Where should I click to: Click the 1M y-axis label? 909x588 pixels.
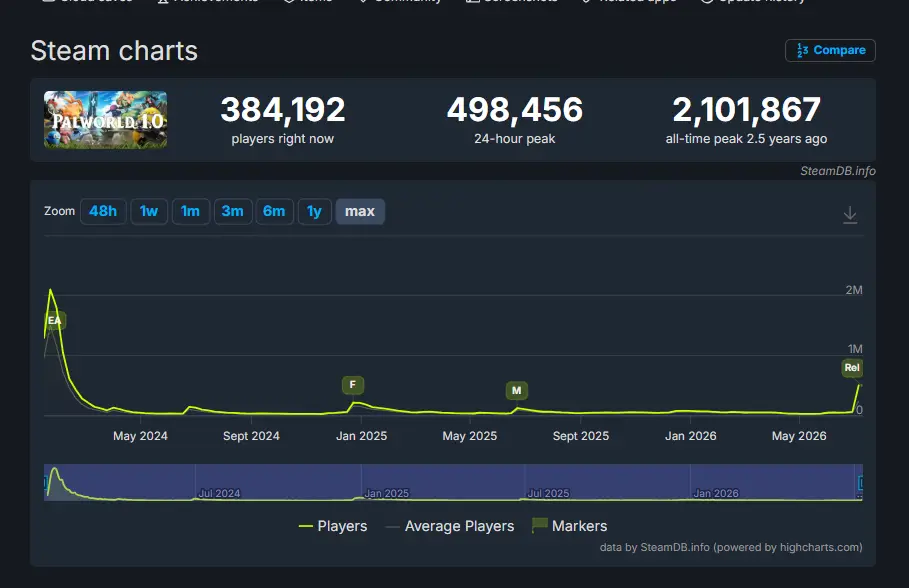[x=855, y=349]
